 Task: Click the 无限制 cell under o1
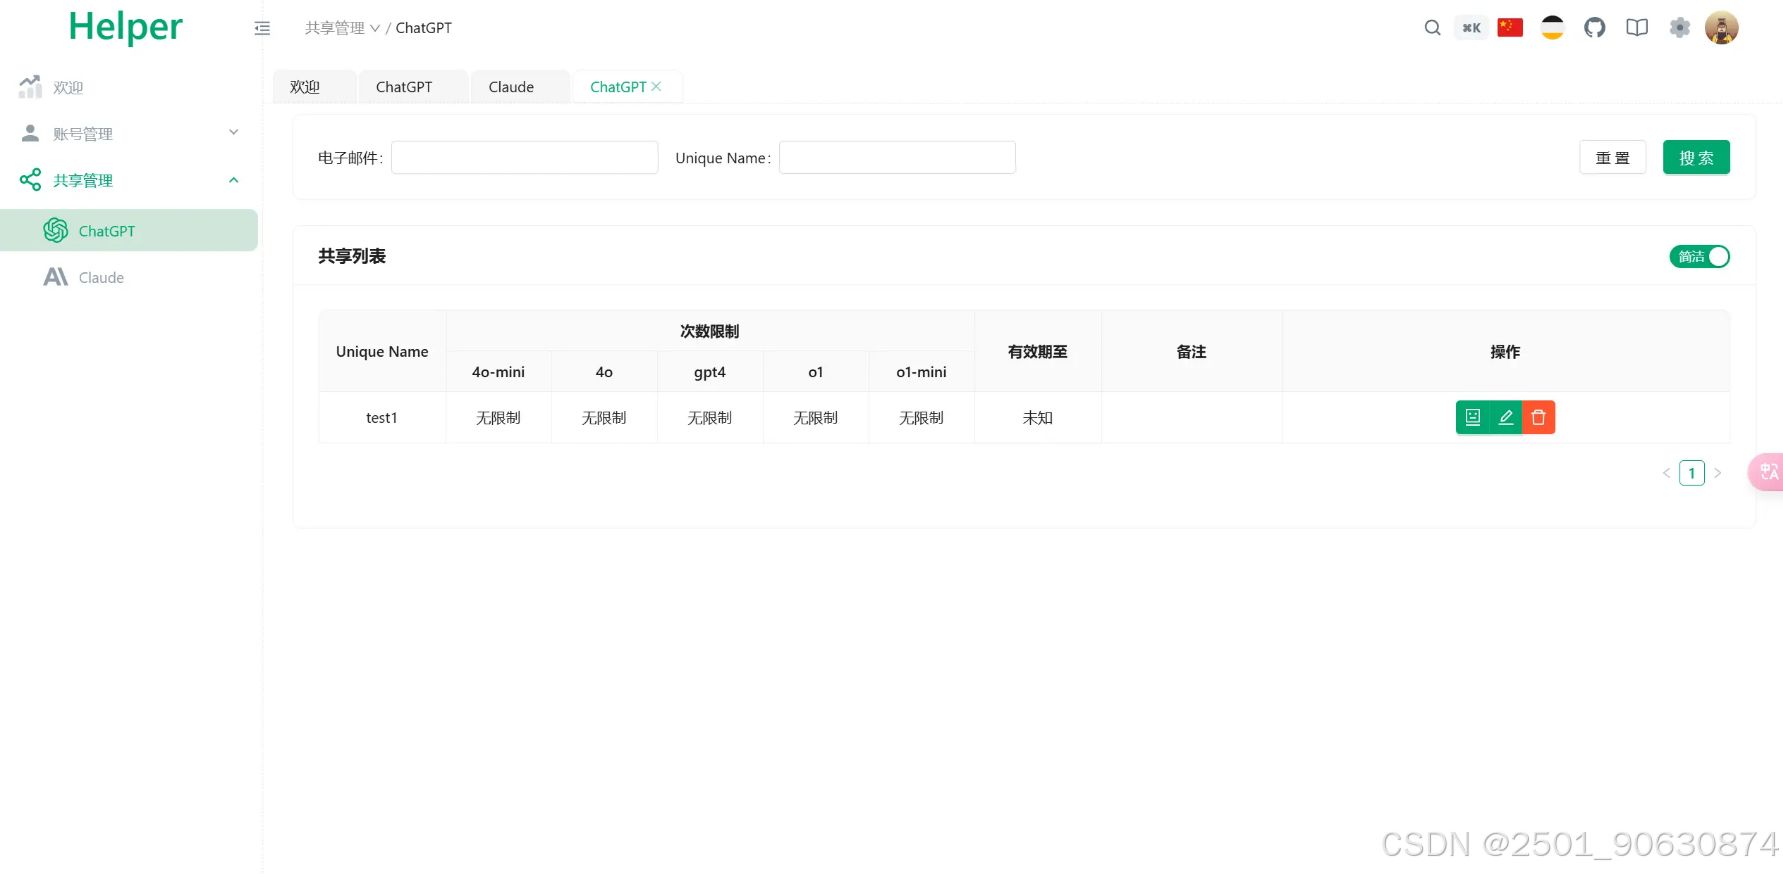pyautogui.click(x=815, y=417)
